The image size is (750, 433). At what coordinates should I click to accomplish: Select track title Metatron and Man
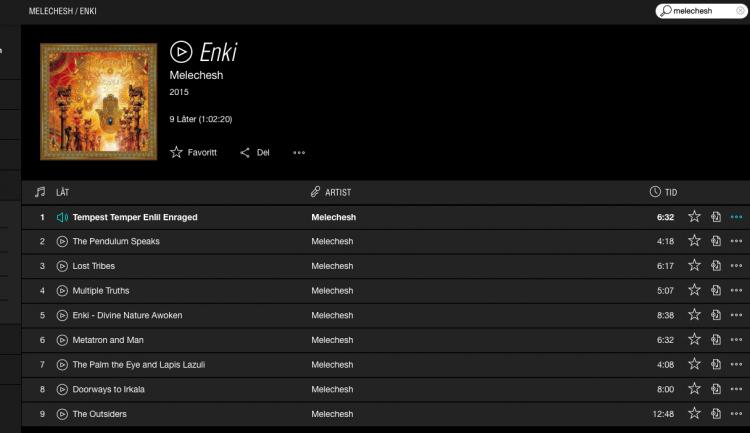108,340
